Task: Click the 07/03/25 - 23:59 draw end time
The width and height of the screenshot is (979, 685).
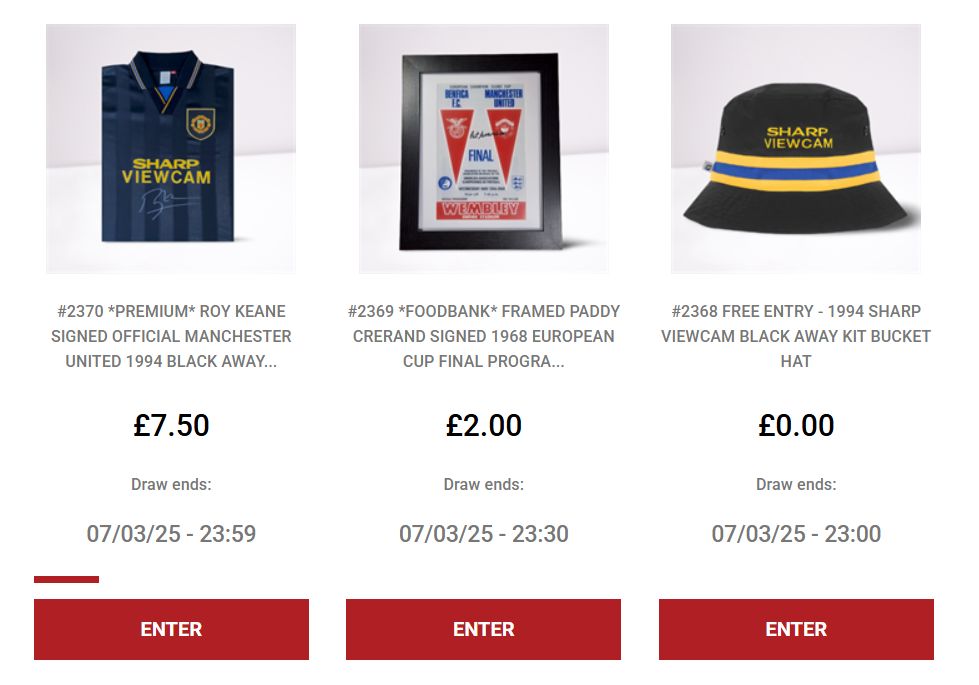Action: click(171, 534)
